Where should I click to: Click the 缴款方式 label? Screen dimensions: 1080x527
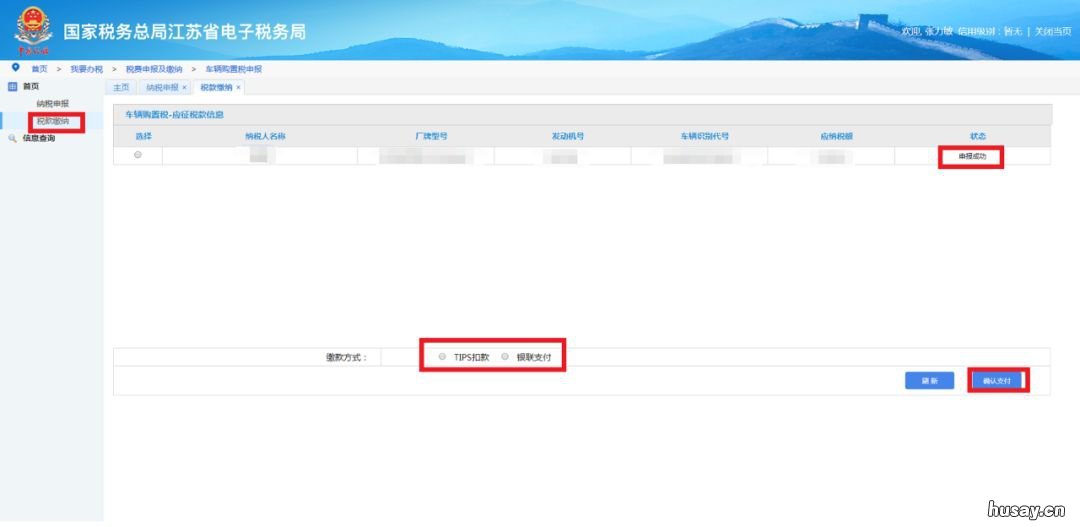tap(346, 358)
